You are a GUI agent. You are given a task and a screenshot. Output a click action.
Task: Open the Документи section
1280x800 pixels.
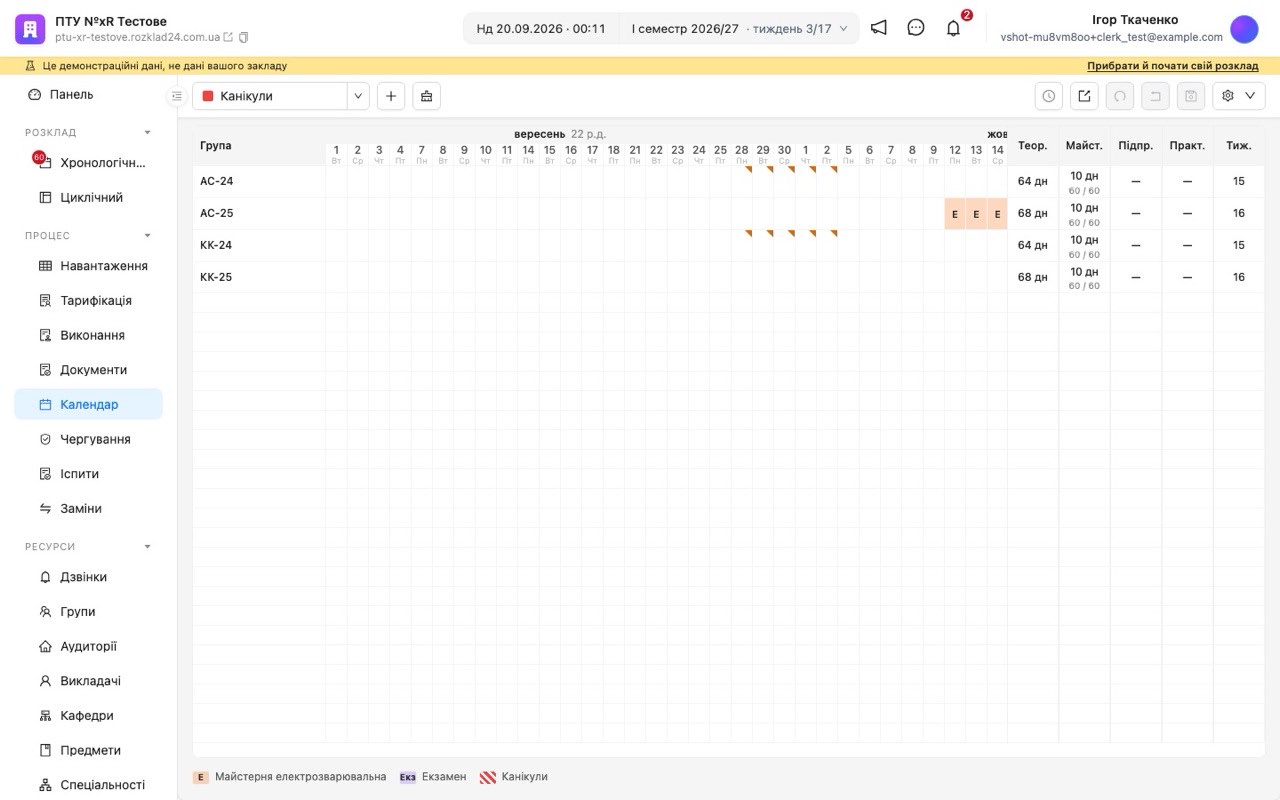88,370
